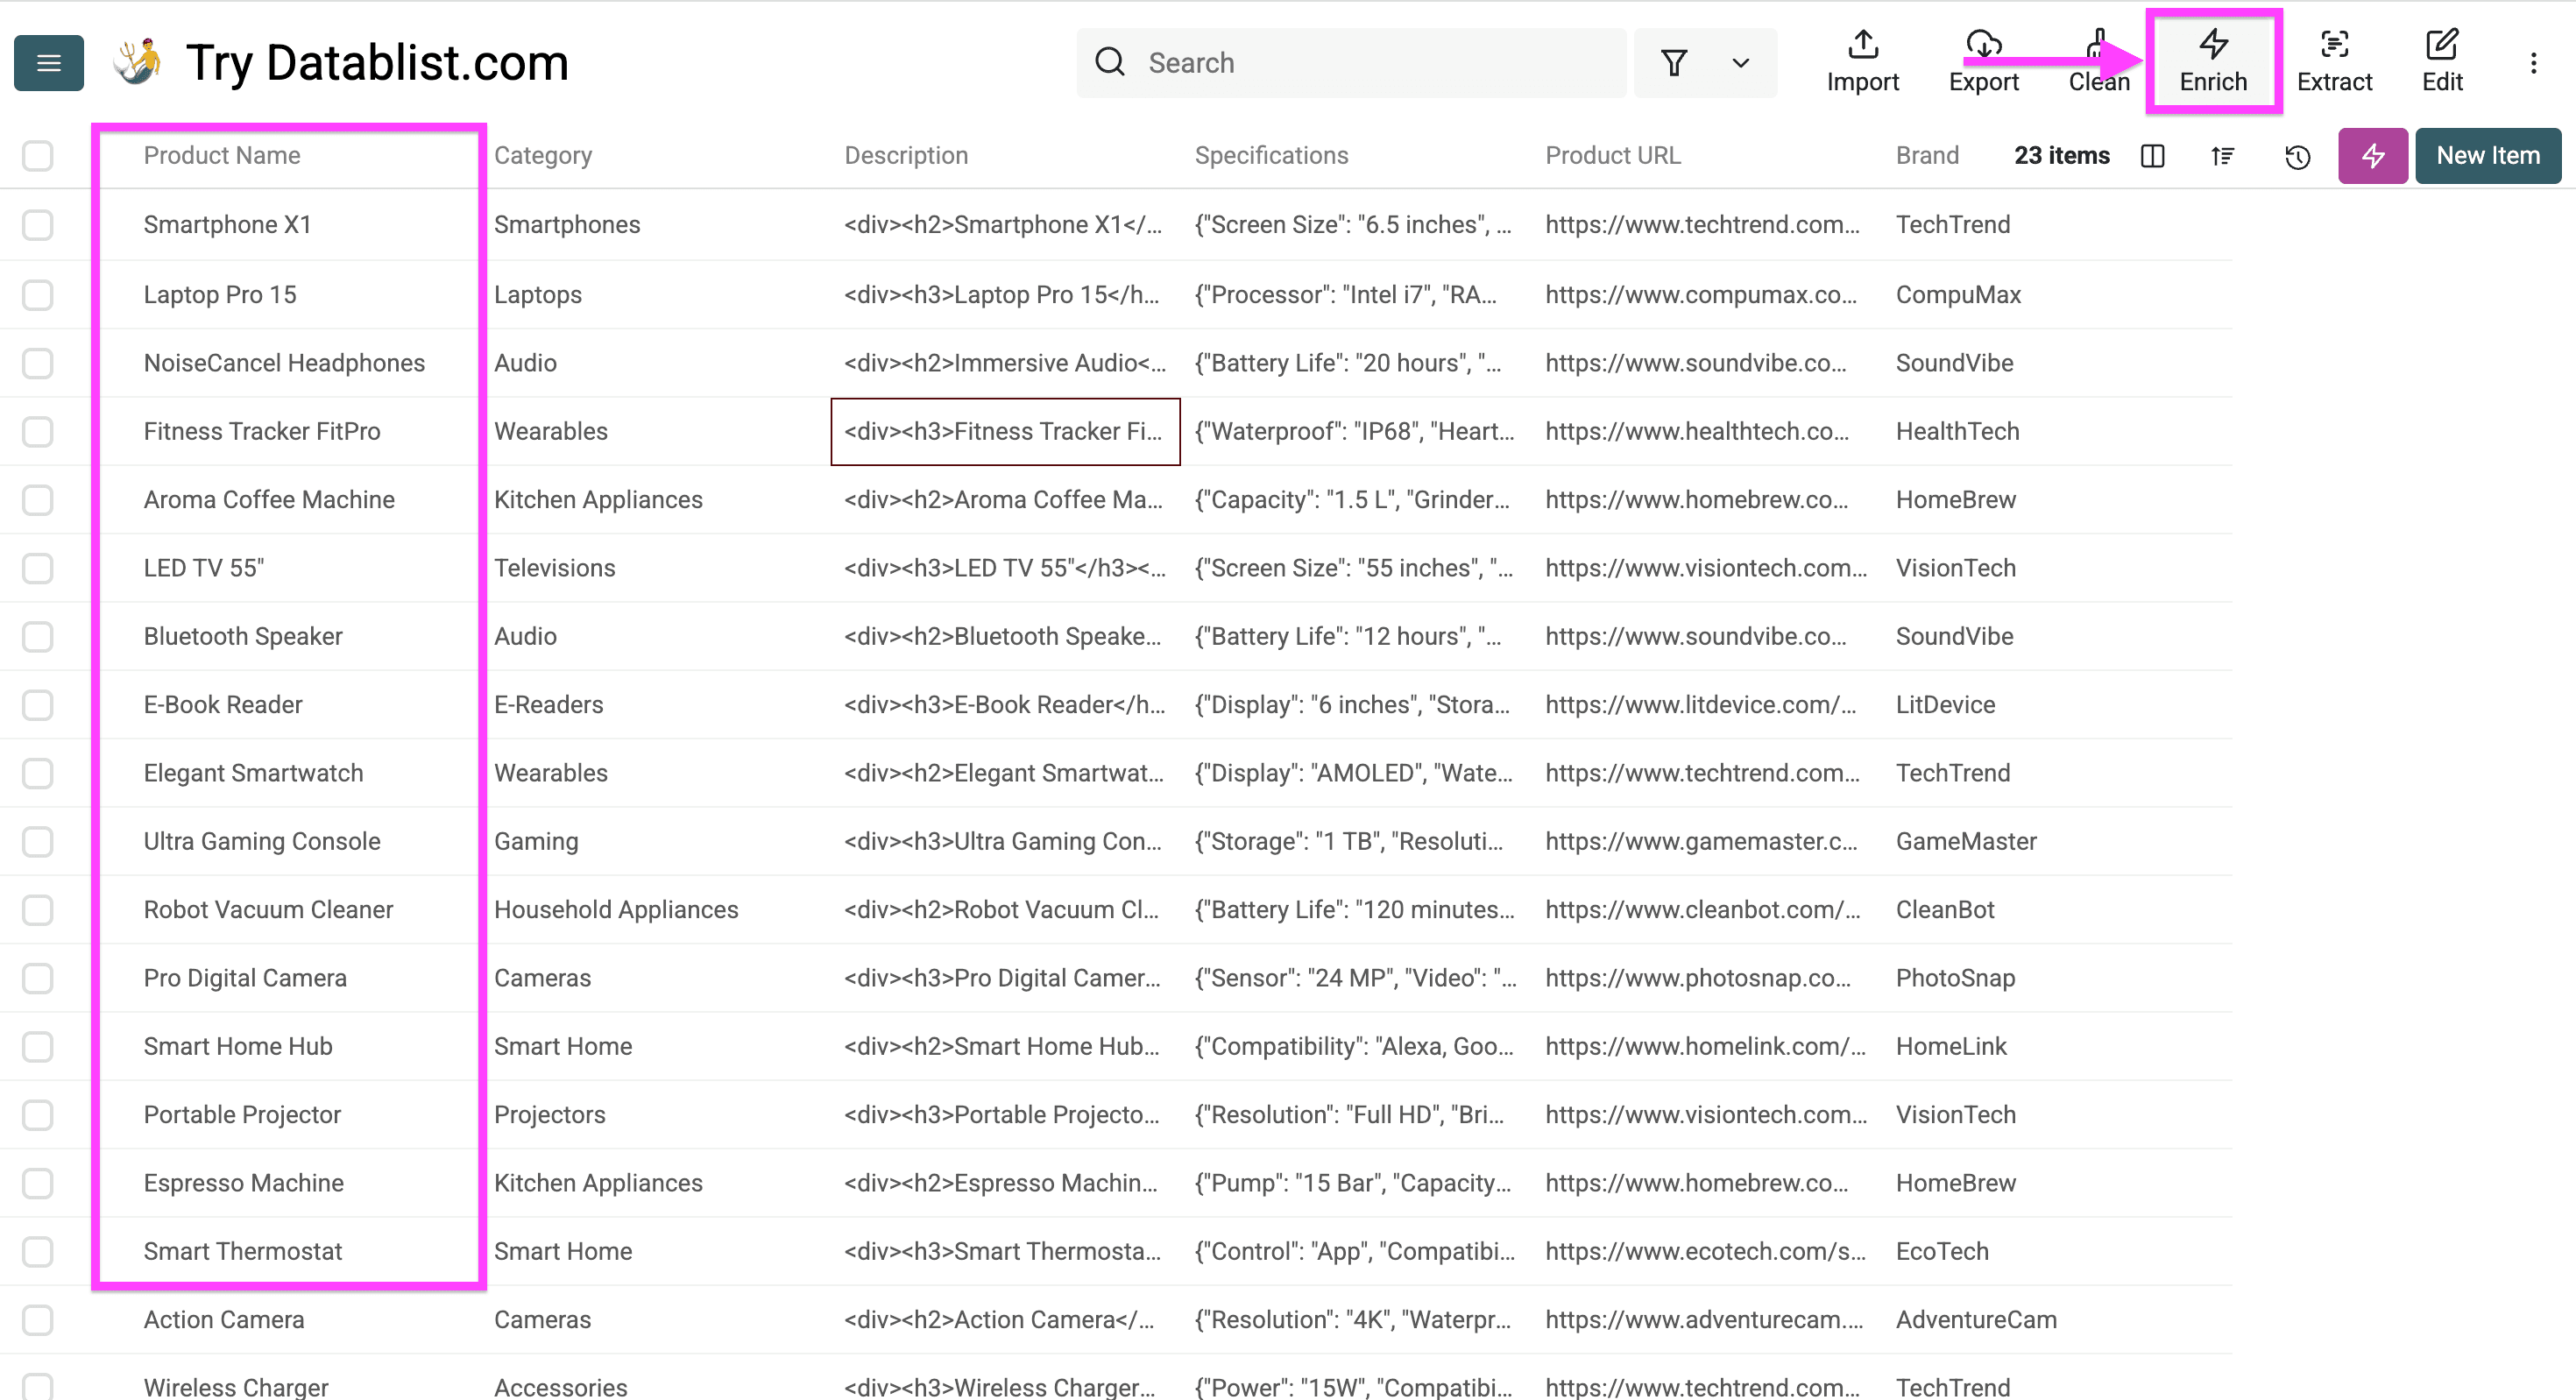This screenshot has height=1400, width=2576.
Task: Open the Extract tool
Action: coord(2334,62)
